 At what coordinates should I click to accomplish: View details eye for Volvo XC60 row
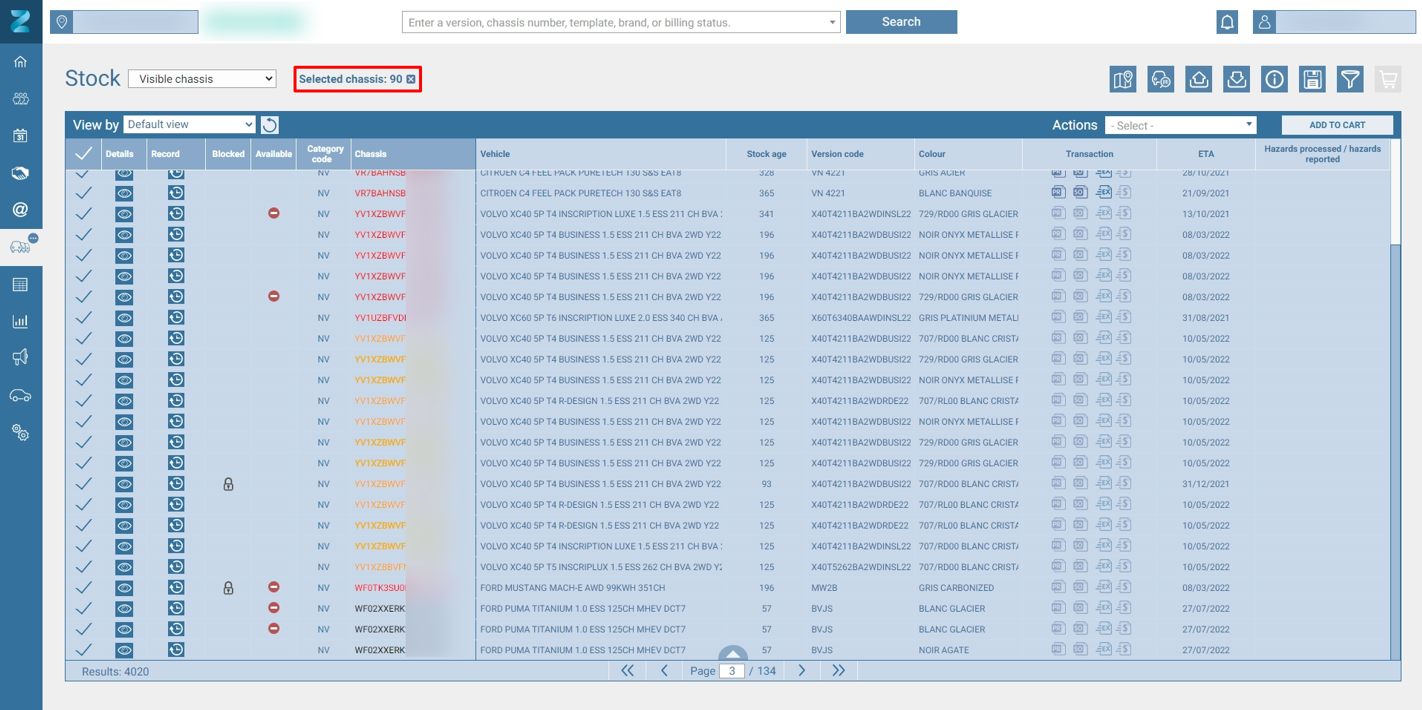(124, 318)
